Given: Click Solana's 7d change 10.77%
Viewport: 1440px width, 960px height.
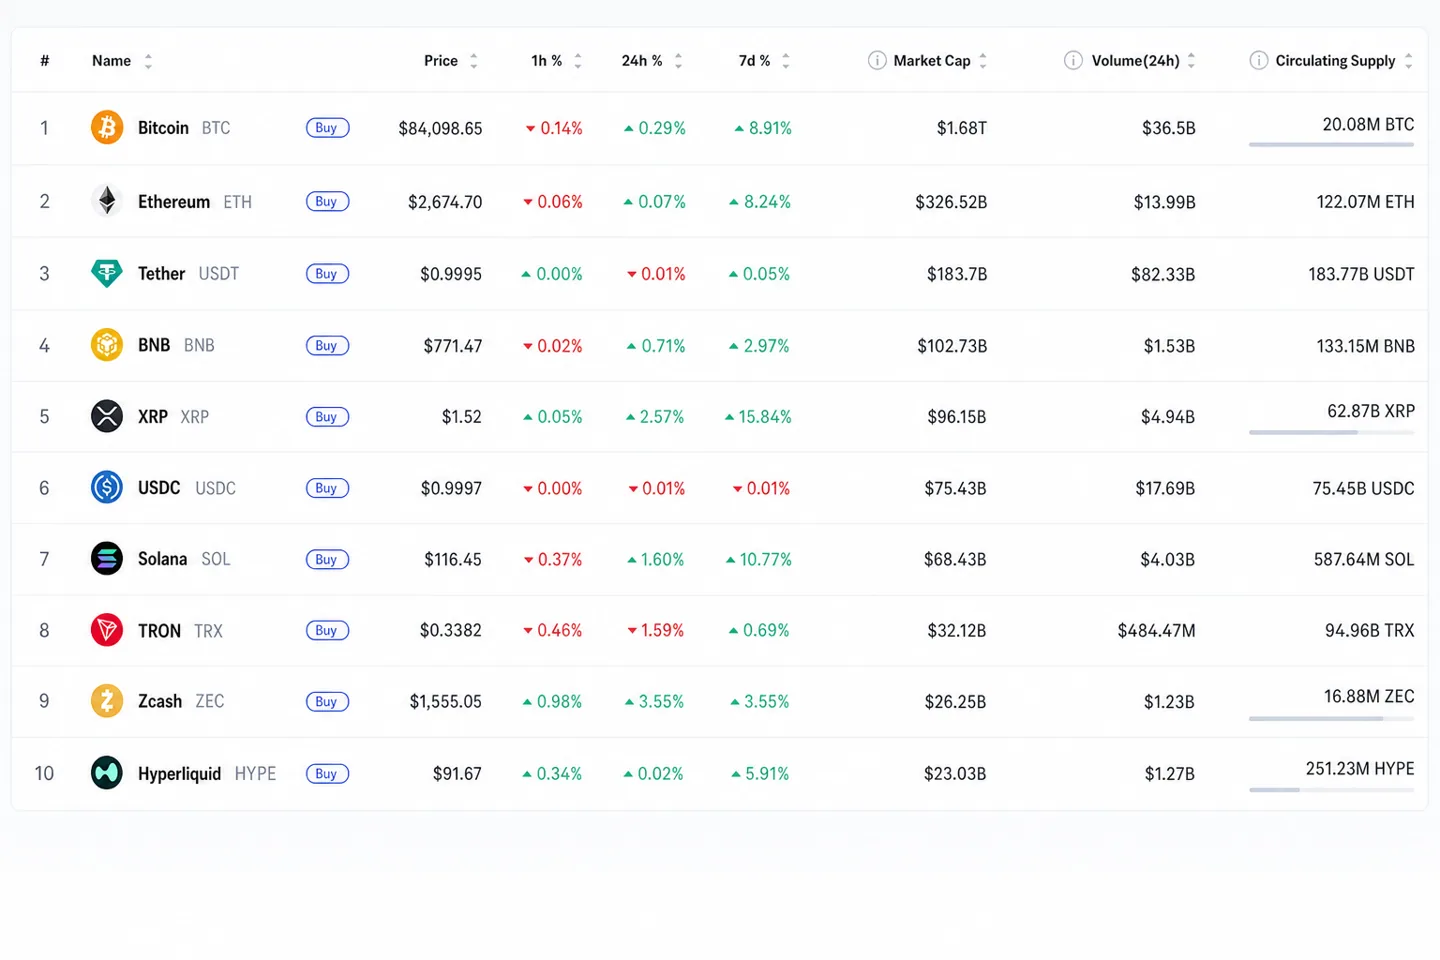Looking at the screenshot, I should pyautogui.click(x=759, y=559).
